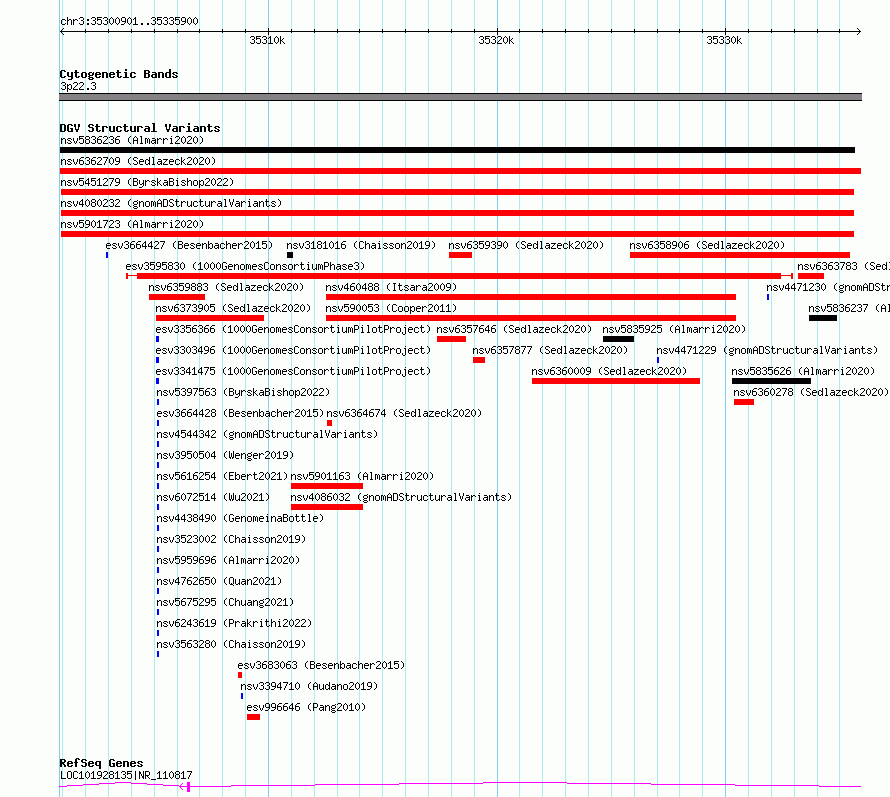
Task: Select nsv6373905 (Sedlazeck2020) label
Action: tap(233, 308)
